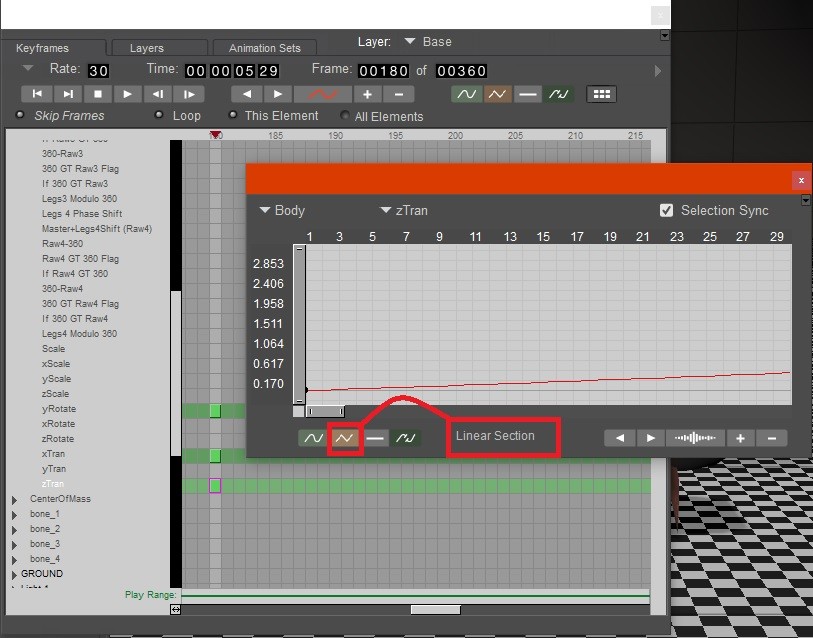This screenshot has height=638, width=813.
Task: Jump to the first frame of the animation
Action: 36,94
